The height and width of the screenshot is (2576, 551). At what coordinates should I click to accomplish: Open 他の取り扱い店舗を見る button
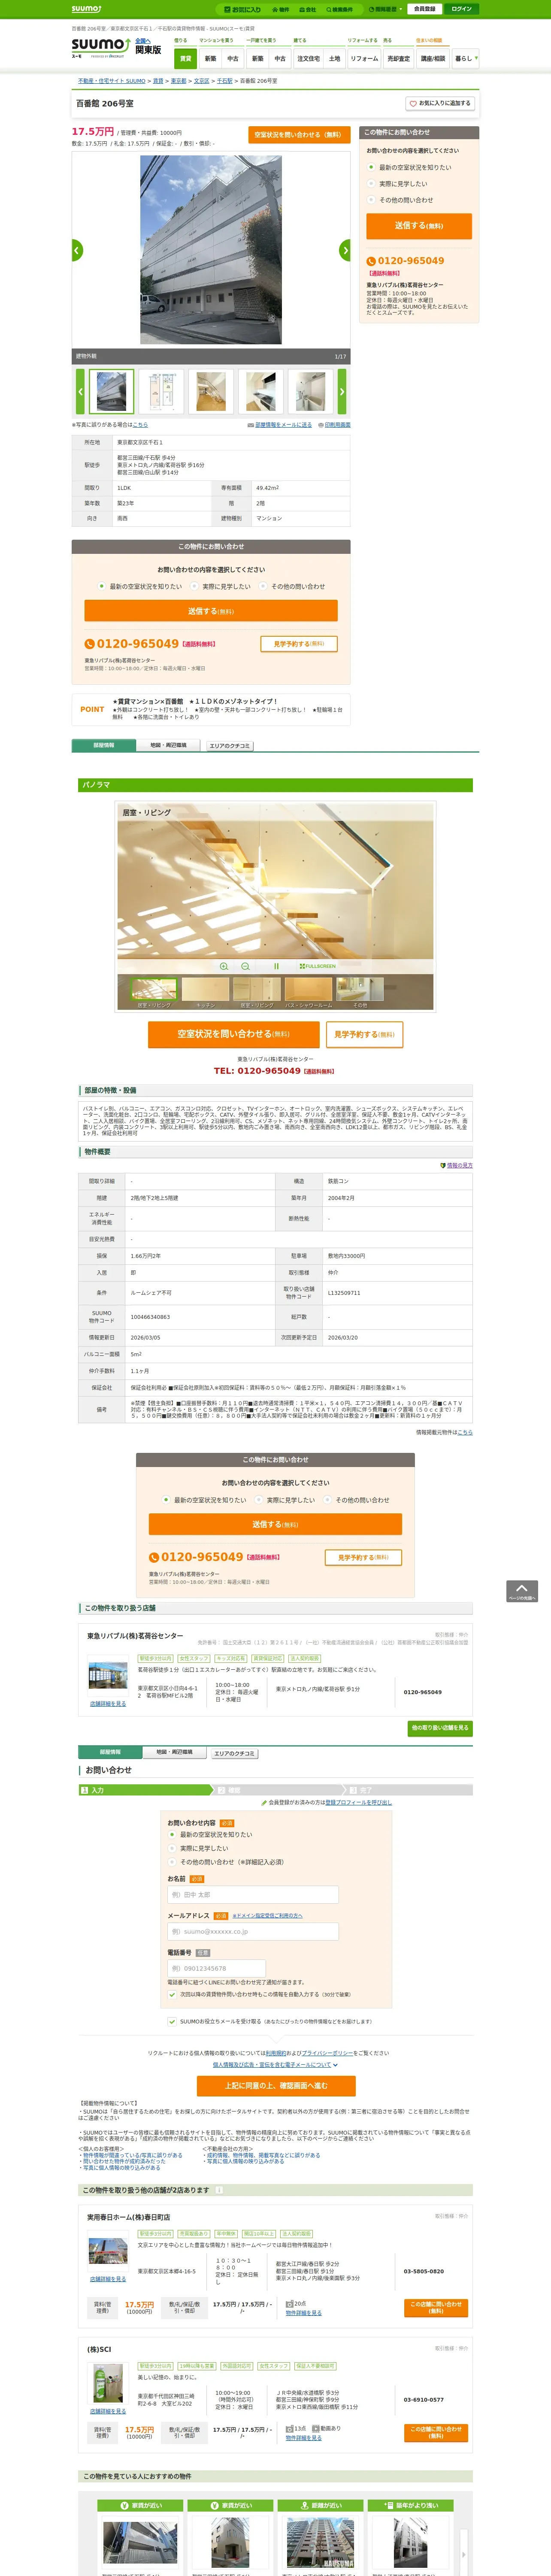click(x=440, y=1727)
